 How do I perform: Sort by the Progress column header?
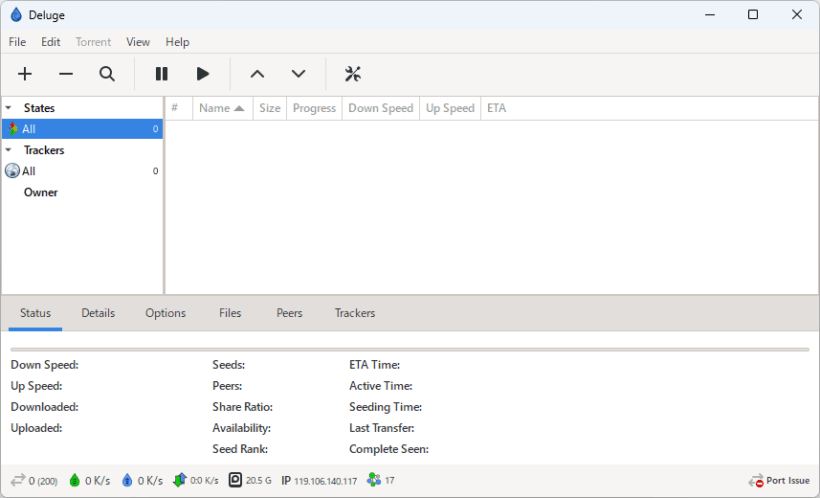coord(314,108)
